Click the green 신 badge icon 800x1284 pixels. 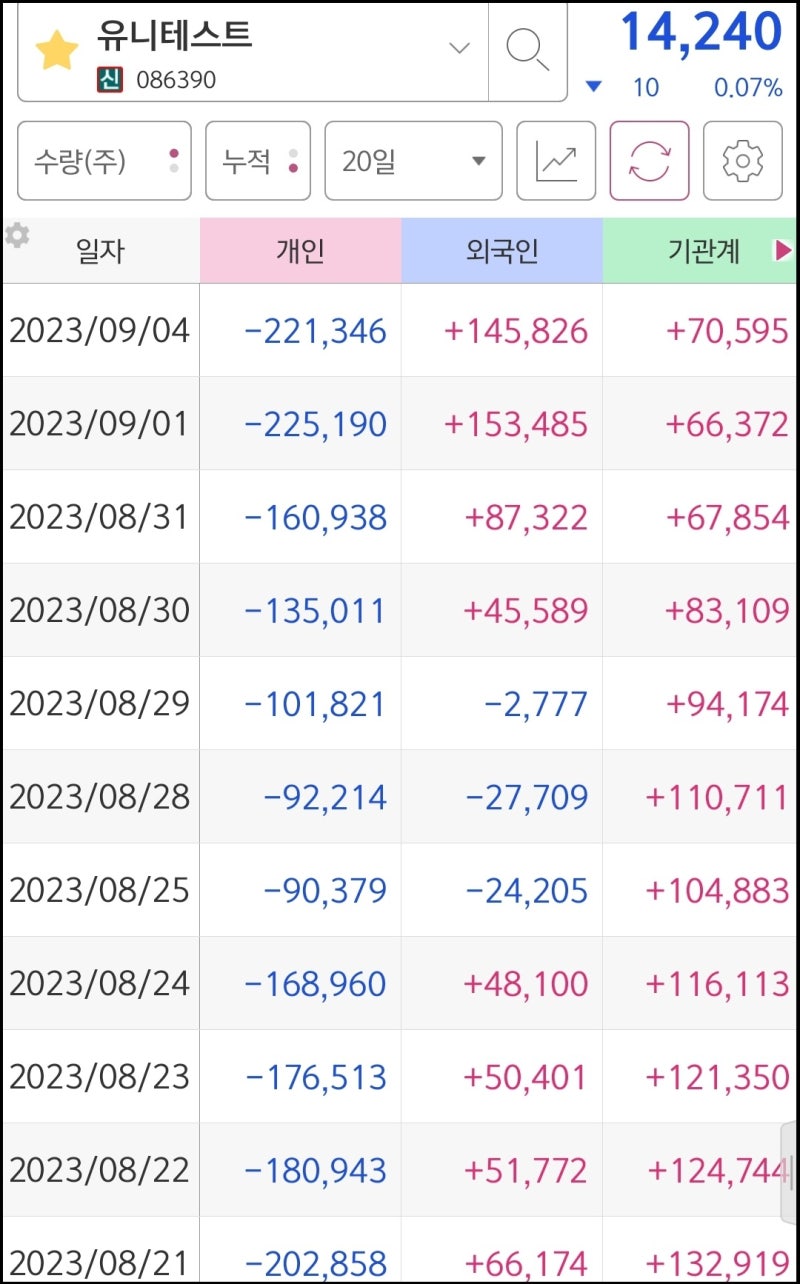(109, 79)
